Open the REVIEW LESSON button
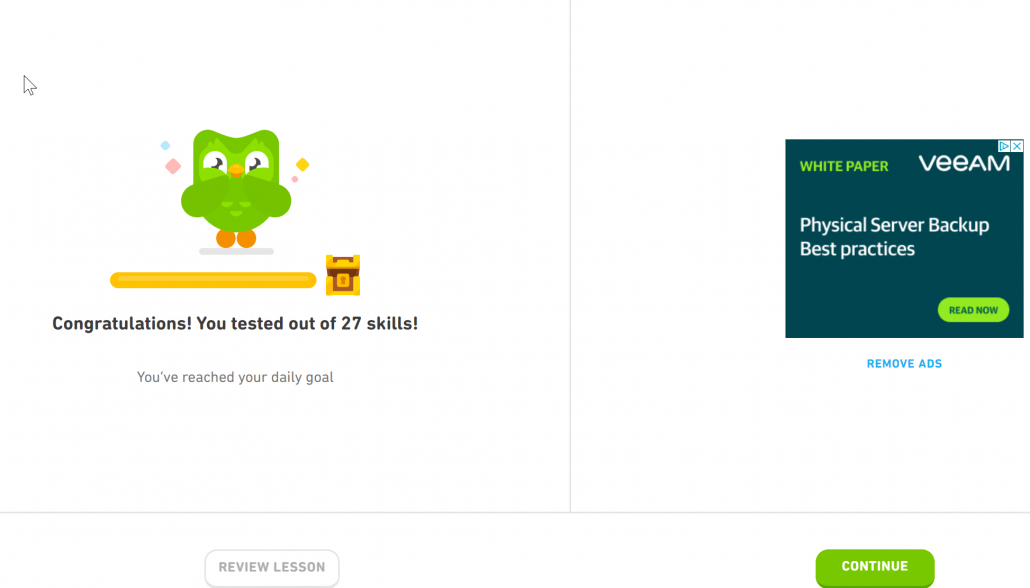 [272, 568]
